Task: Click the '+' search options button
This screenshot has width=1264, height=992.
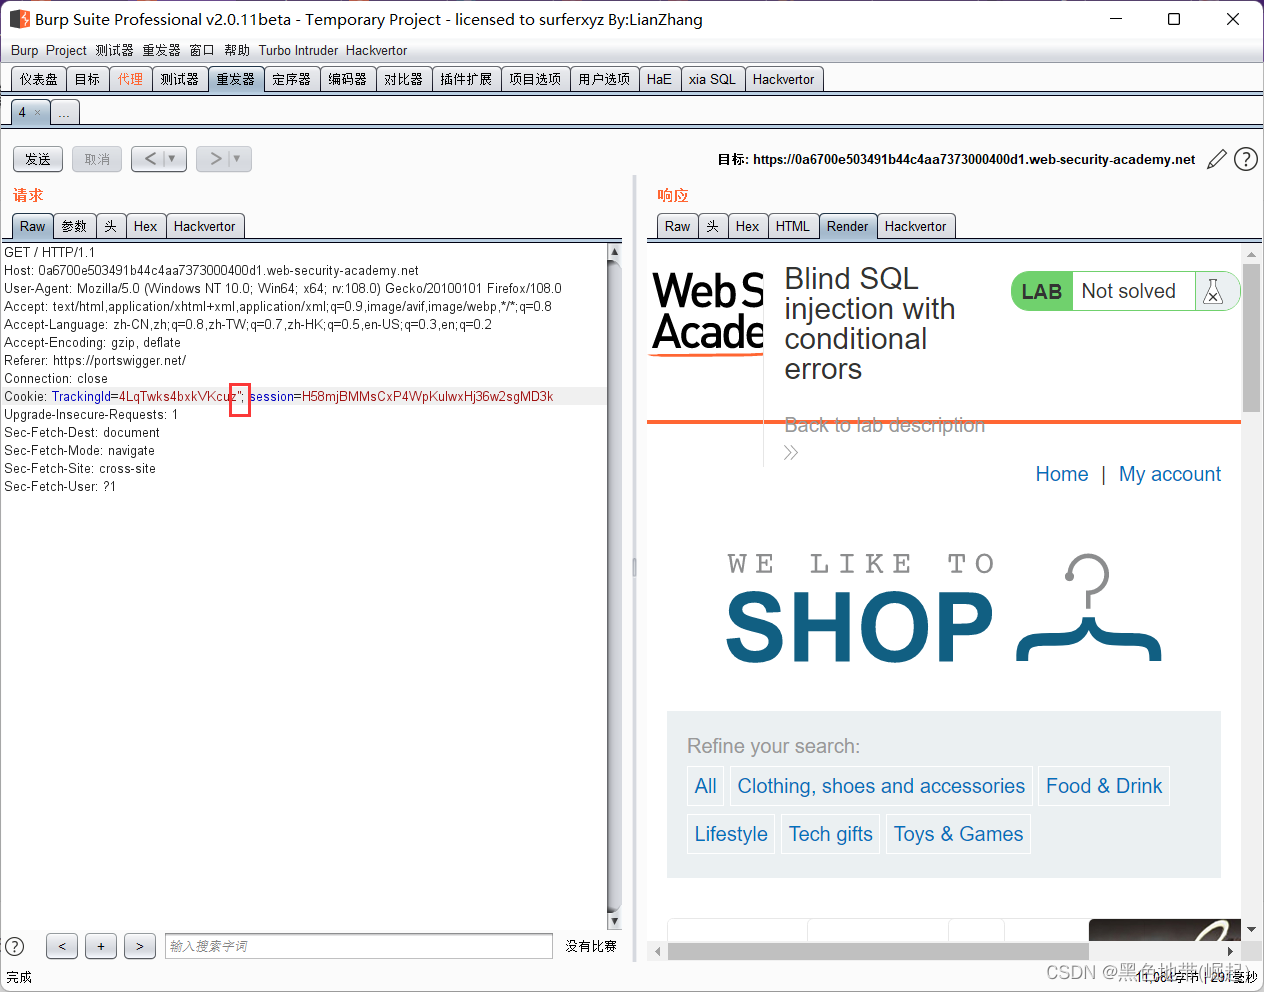Action: click(x=101, y=946)
